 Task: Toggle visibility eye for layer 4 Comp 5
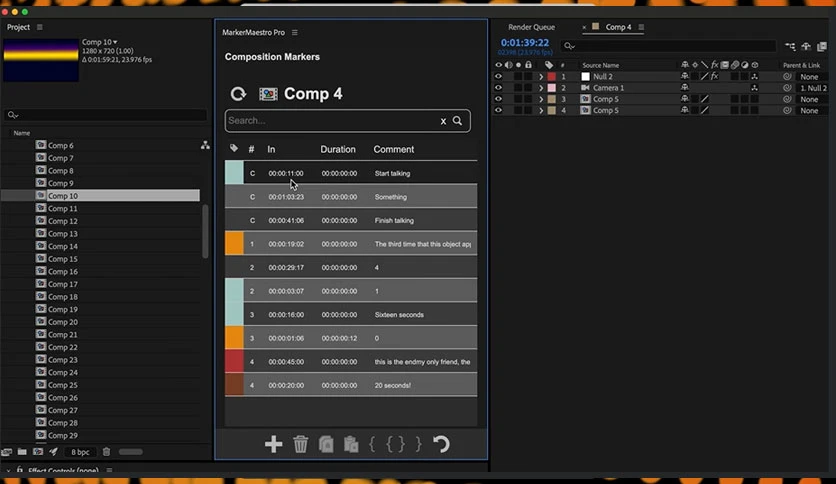(x=498, y=110)
